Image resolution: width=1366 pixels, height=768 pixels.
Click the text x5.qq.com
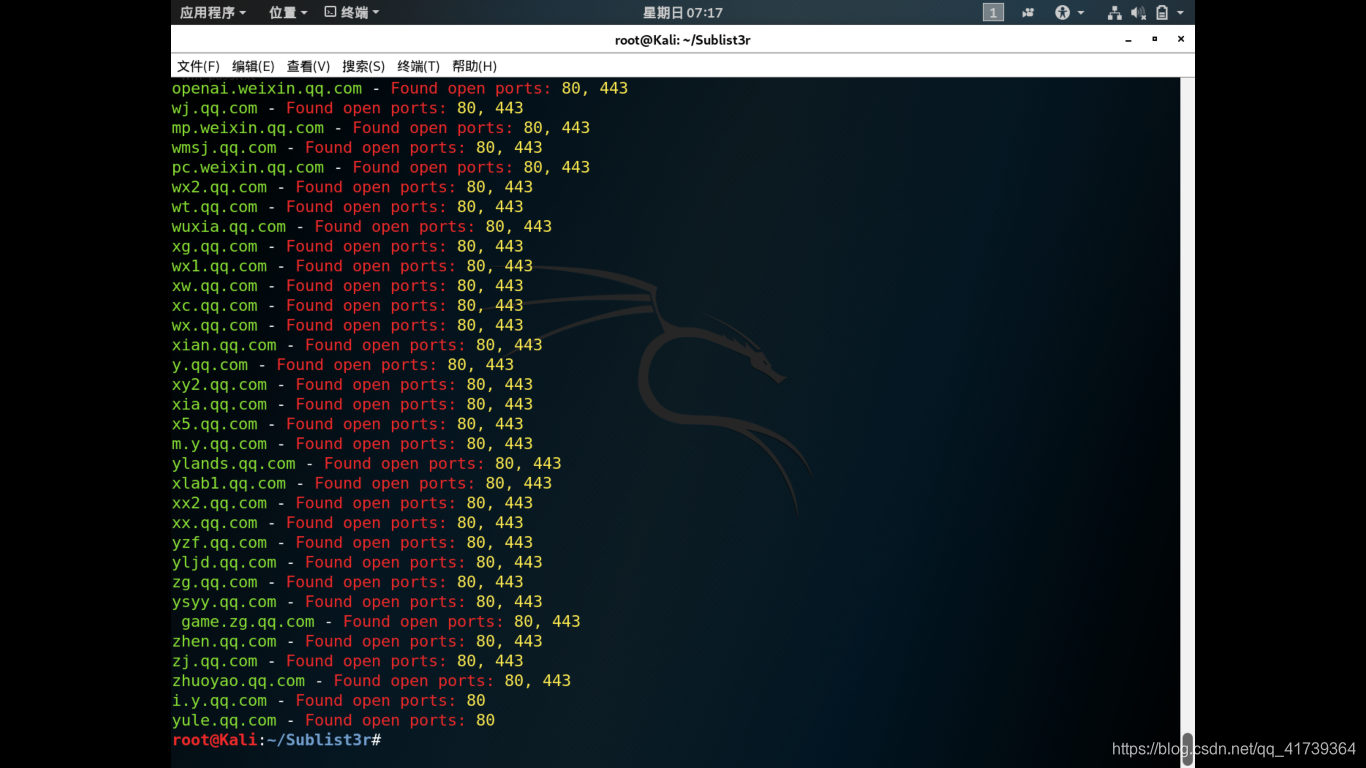[215, 424]
